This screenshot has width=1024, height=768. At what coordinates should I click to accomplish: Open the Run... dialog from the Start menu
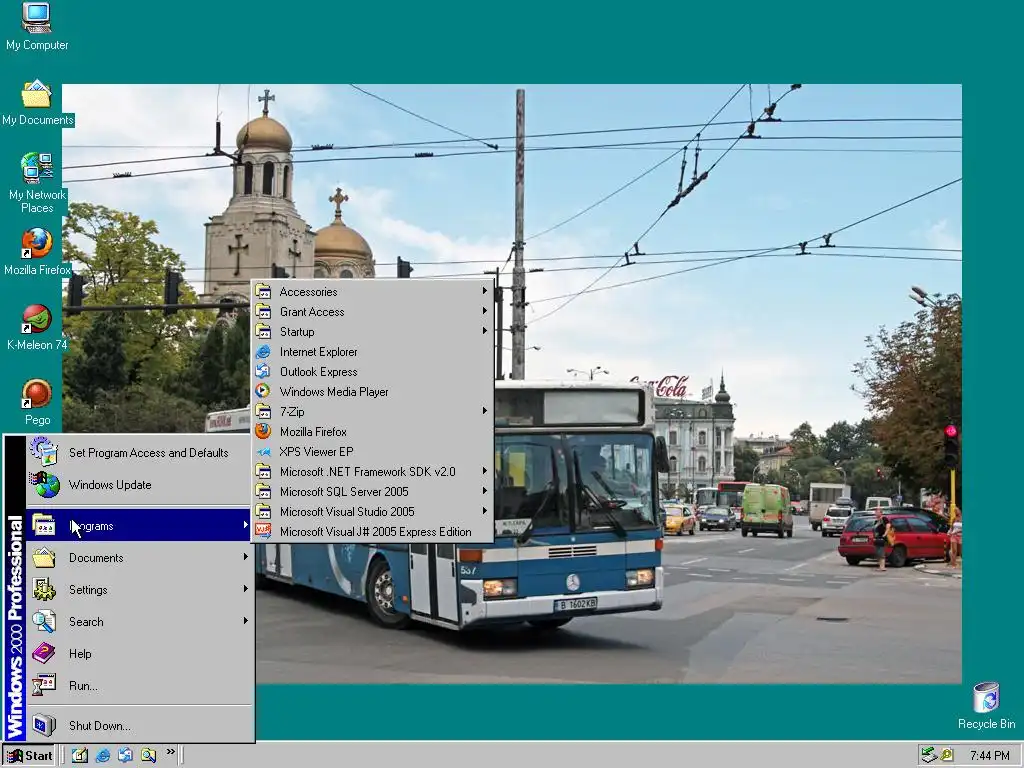[139, 685]
